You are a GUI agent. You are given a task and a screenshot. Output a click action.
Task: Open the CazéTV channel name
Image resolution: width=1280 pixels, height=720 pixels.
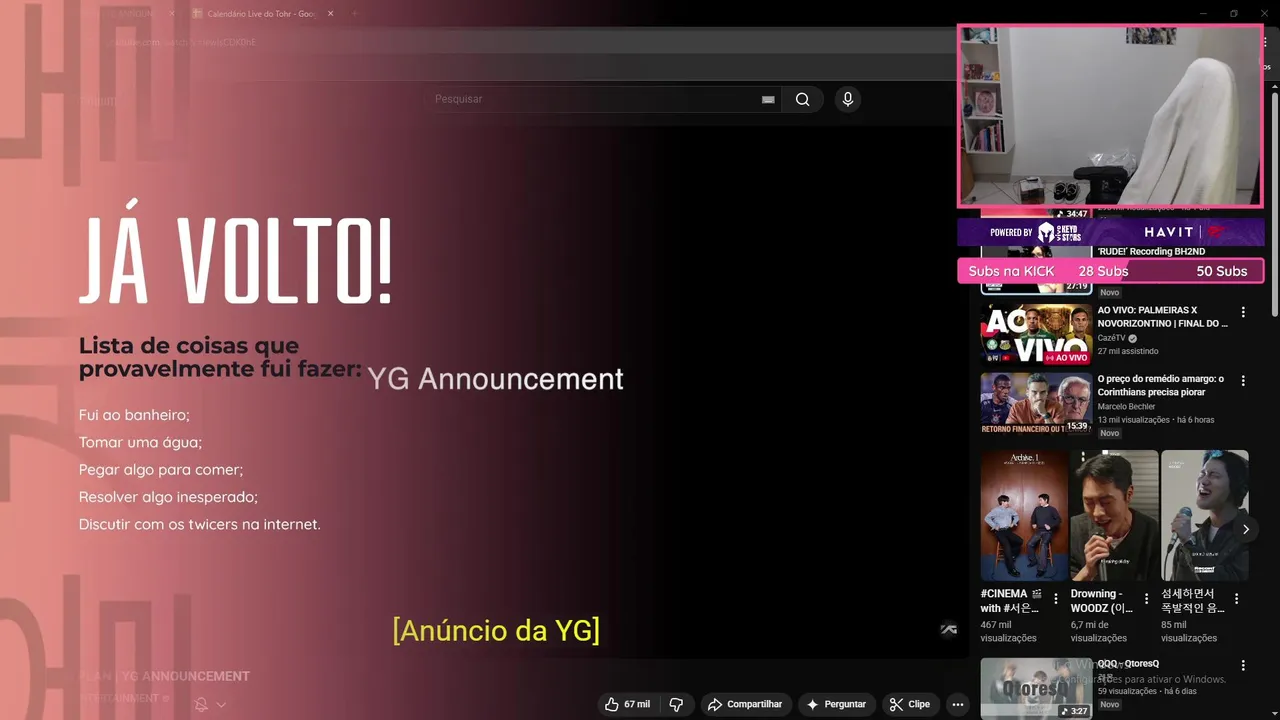click(1111, 338)
